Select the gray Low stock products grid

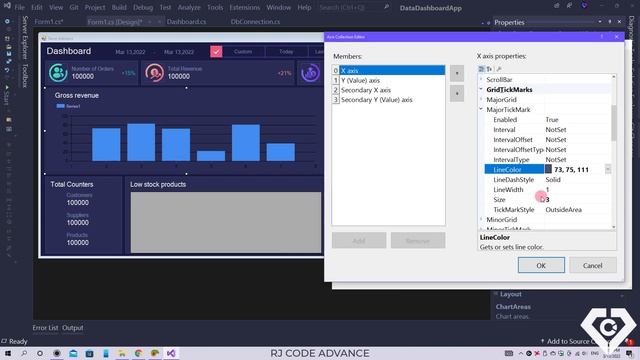pyautogui.click(x=226, y=222)
